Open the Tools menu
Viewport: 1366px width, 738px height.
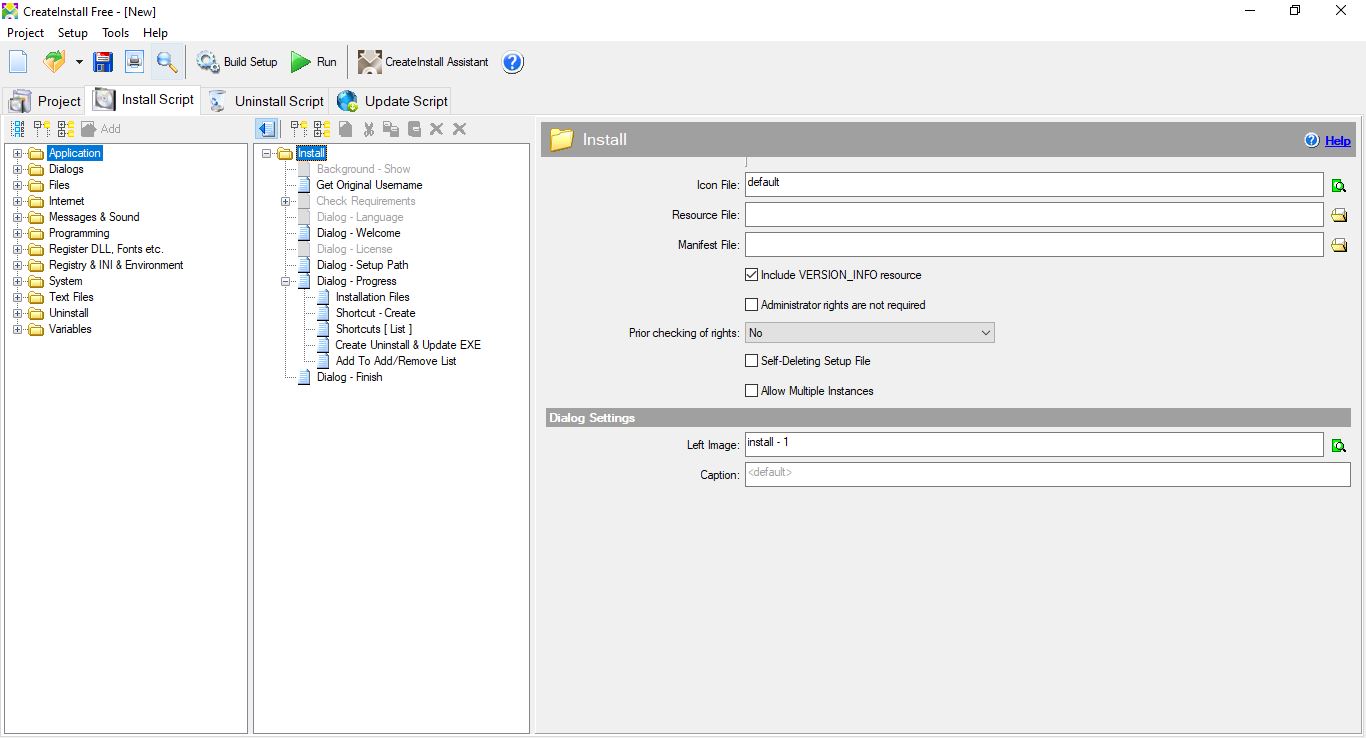click(x=116, y=33)
